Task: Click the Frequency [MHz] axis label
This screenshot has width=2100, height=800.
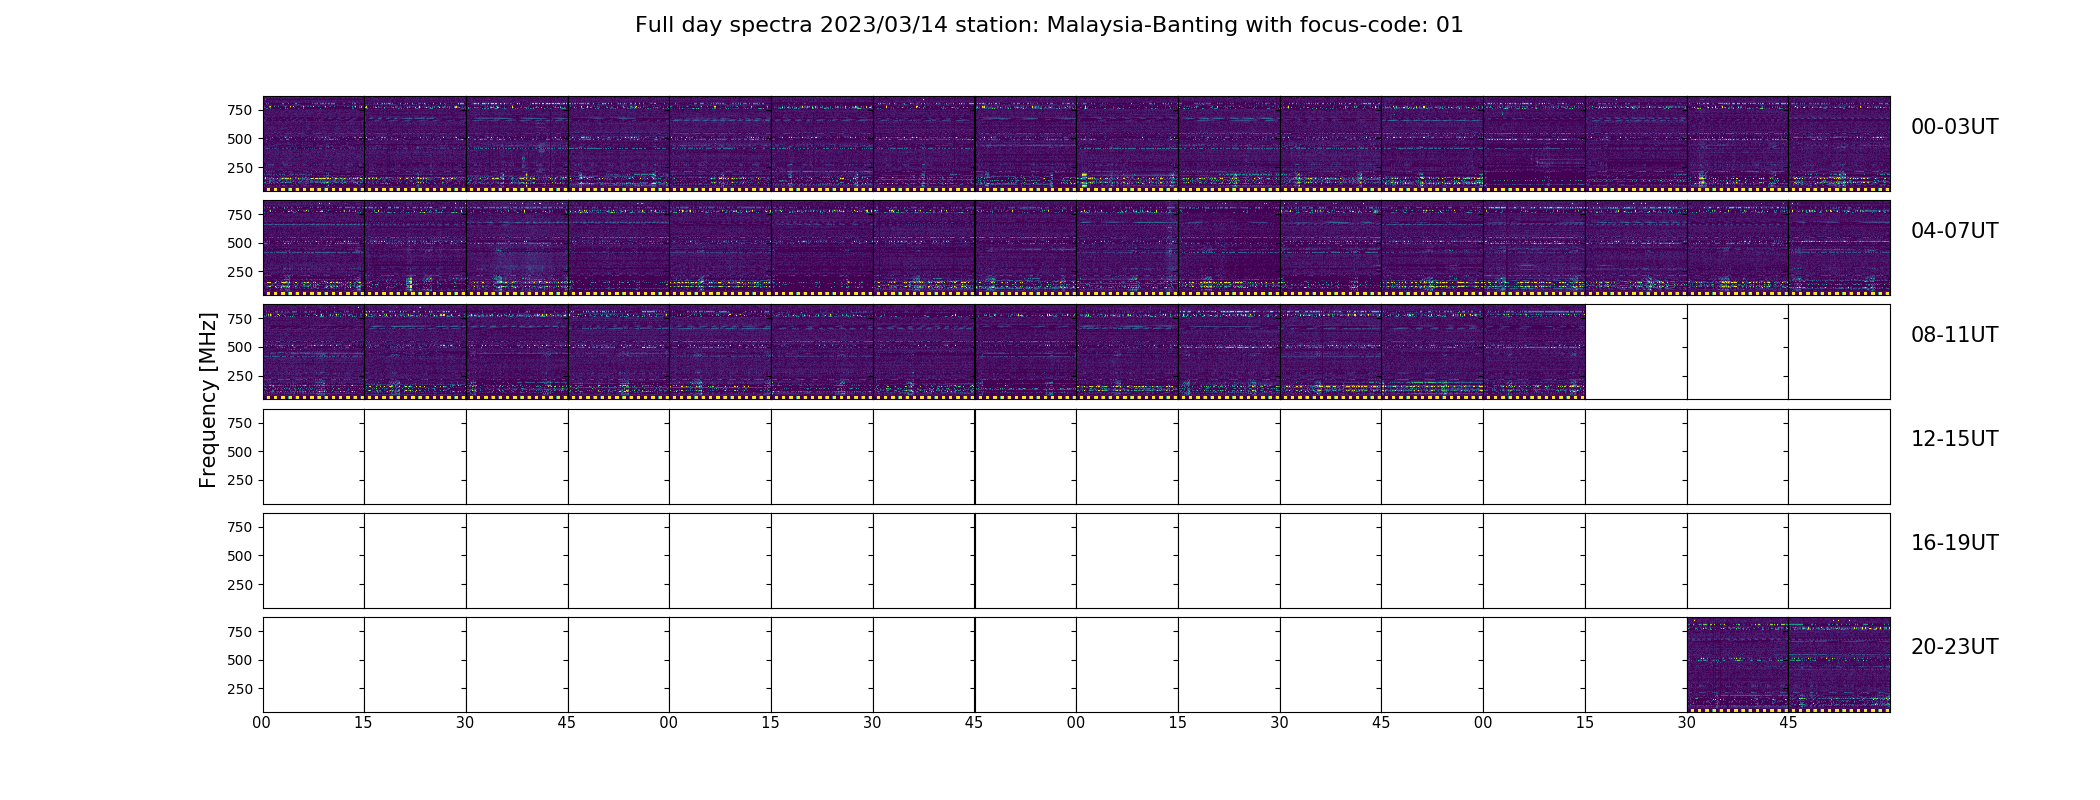Action: pyautogui.click(x=208, y=400)
